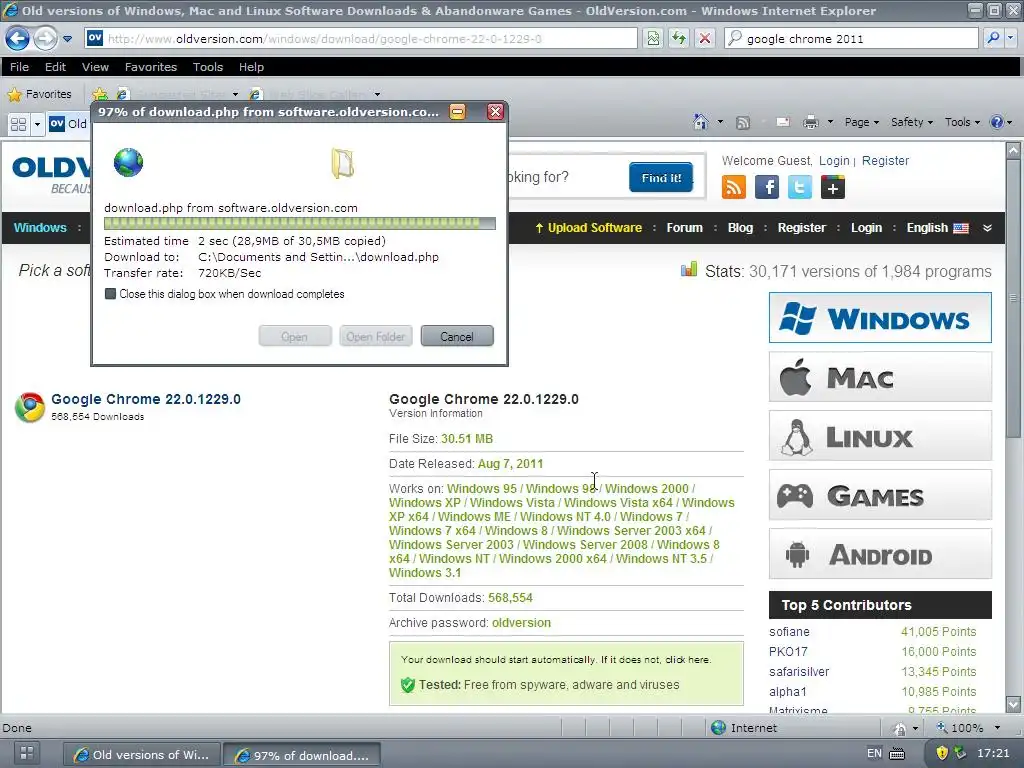Select the Mac platform banner
Image resolution: width=1024 pixels, height=768 pixels.
tap(880, 377)
